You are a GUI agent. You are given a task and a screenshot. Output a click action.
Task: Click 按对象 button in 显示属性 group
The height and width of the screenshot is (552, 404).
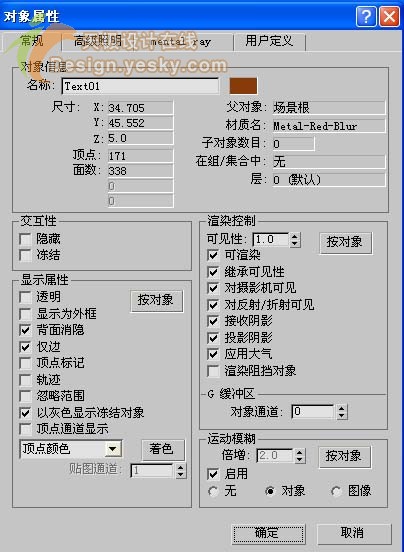(157, 301)
